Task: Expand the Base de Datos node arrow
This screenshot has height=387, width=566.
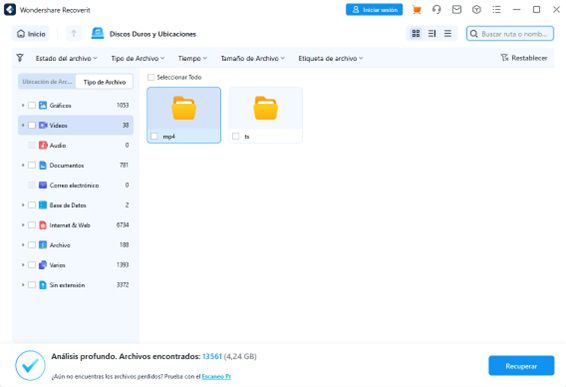Action: (23, 205)
